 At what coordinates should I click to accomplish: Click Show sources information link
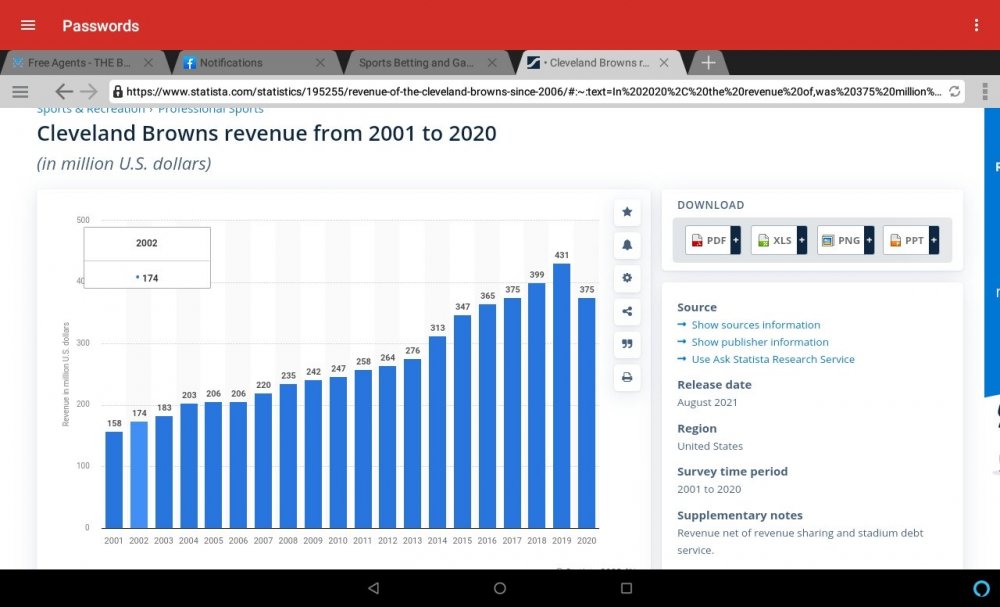tap(756, 325)
